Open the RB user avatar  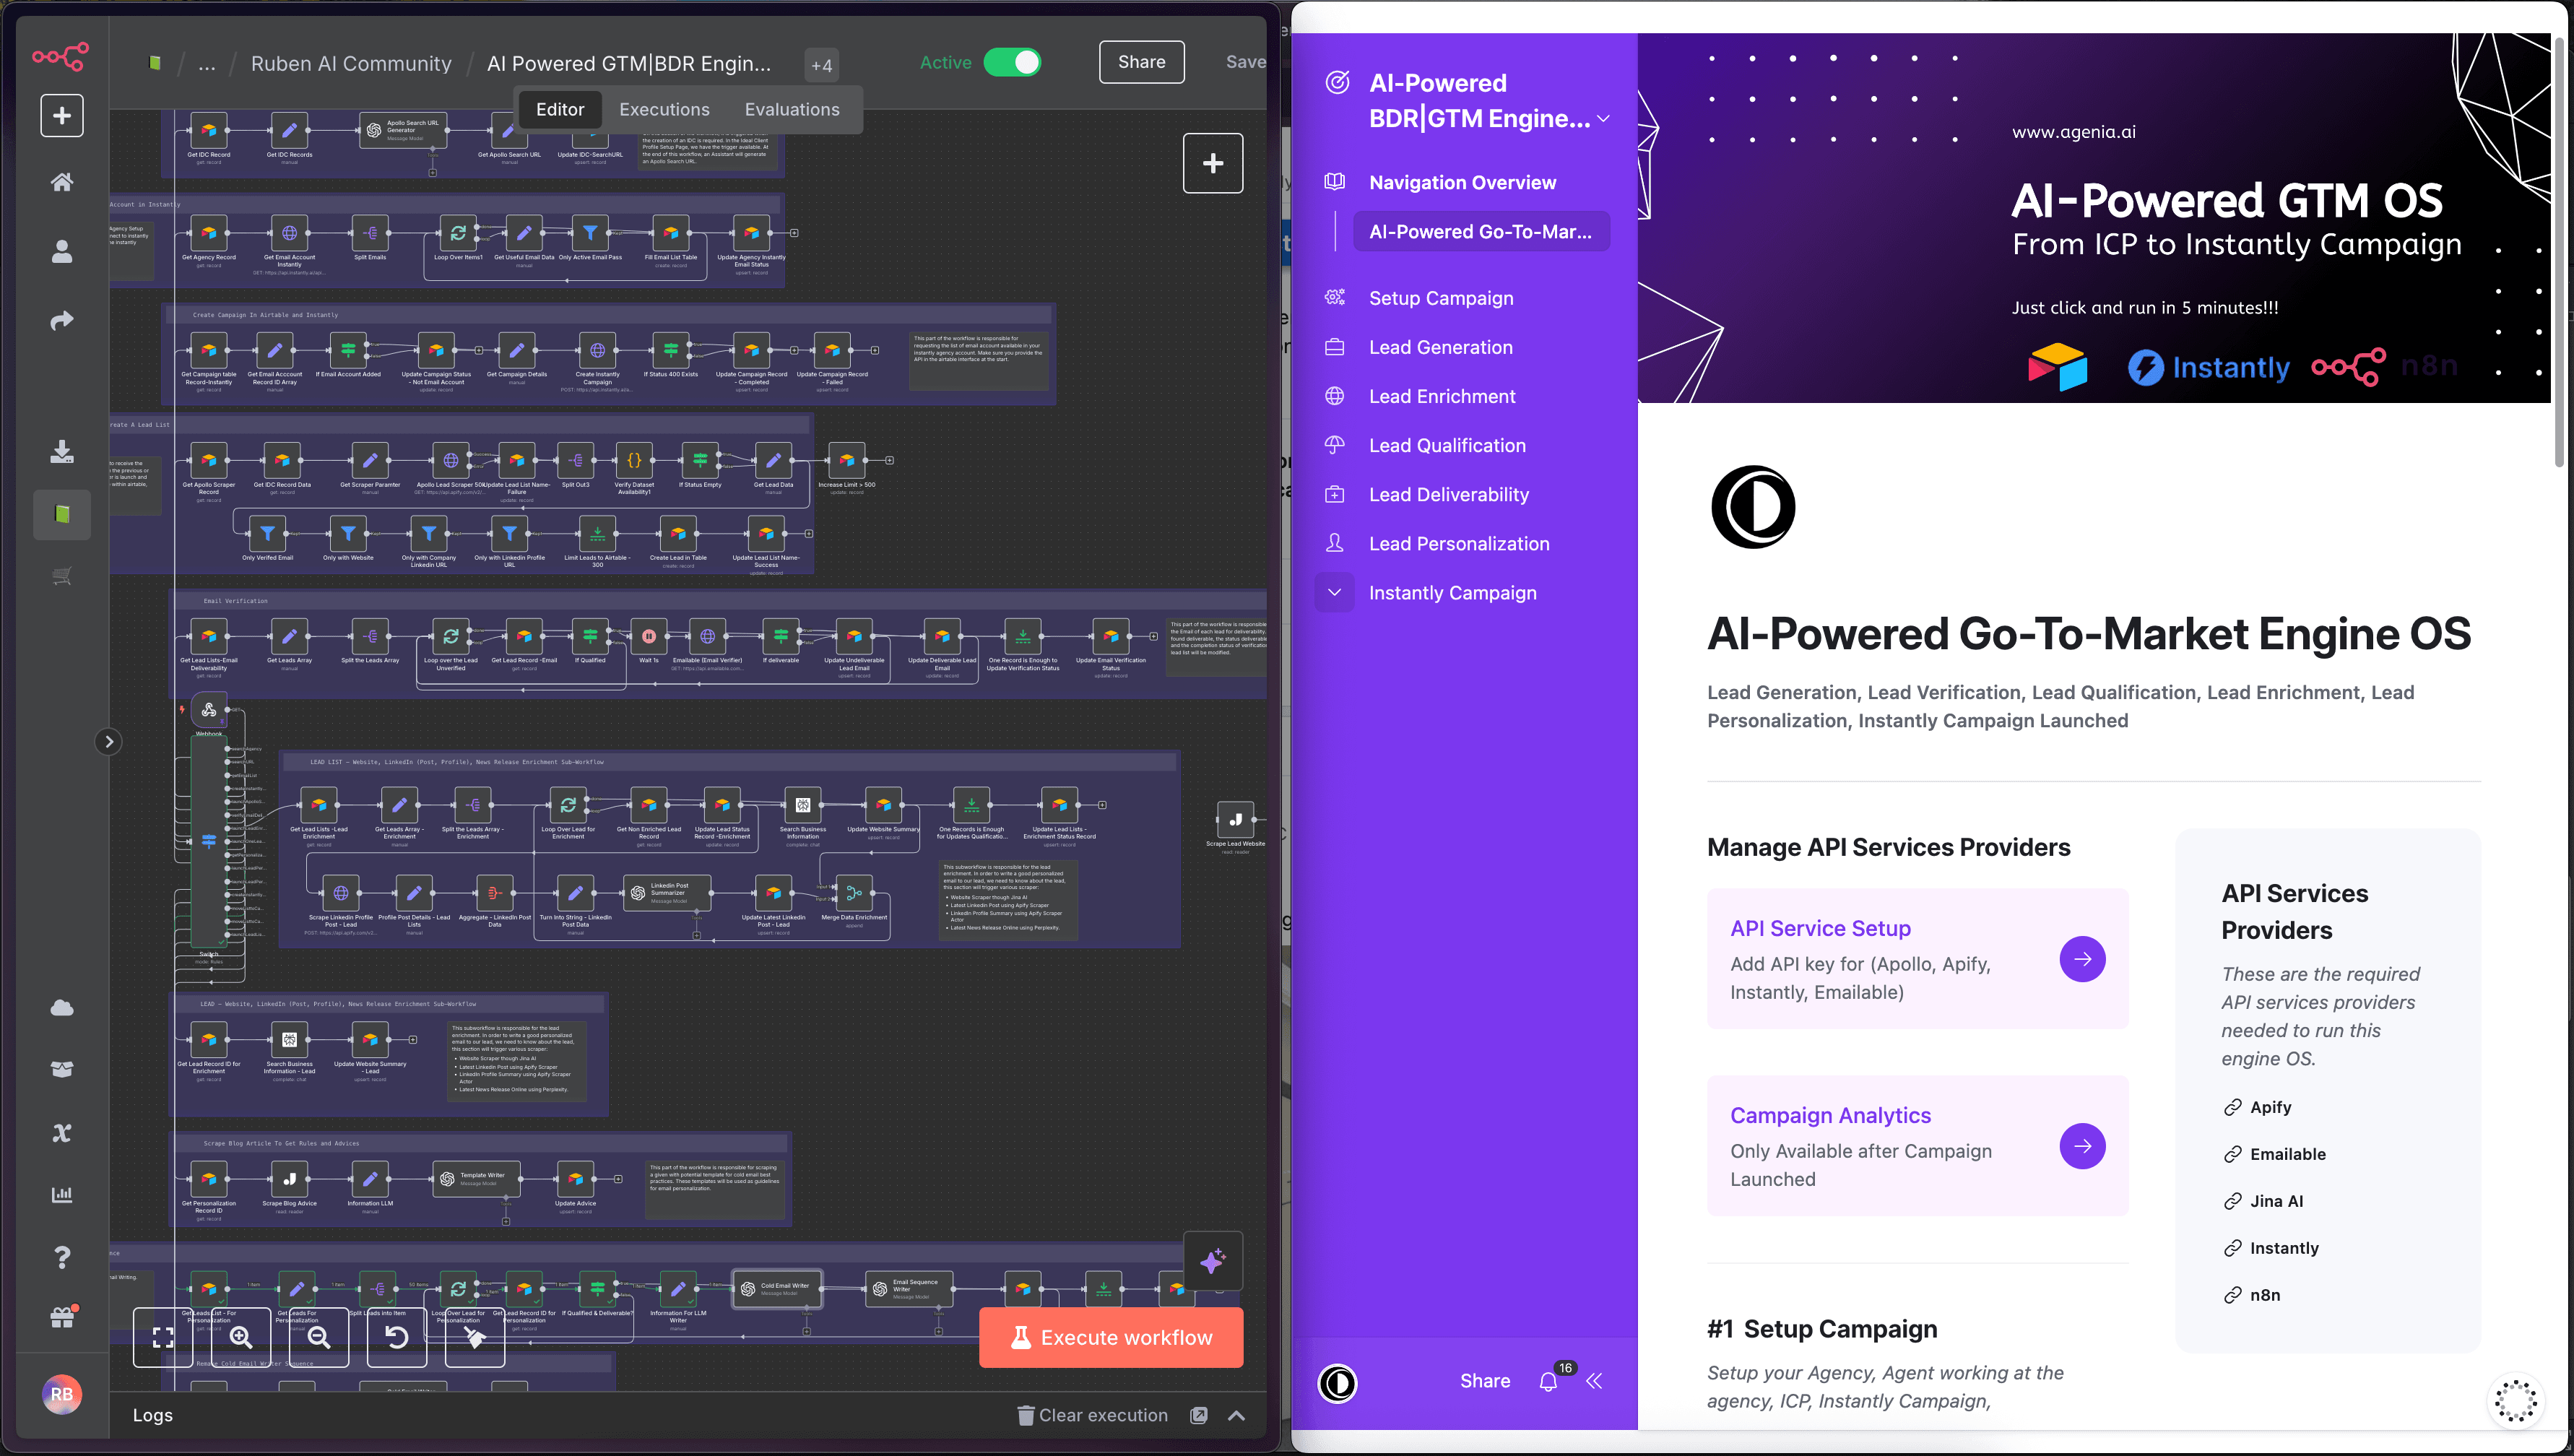(62, 1394)
